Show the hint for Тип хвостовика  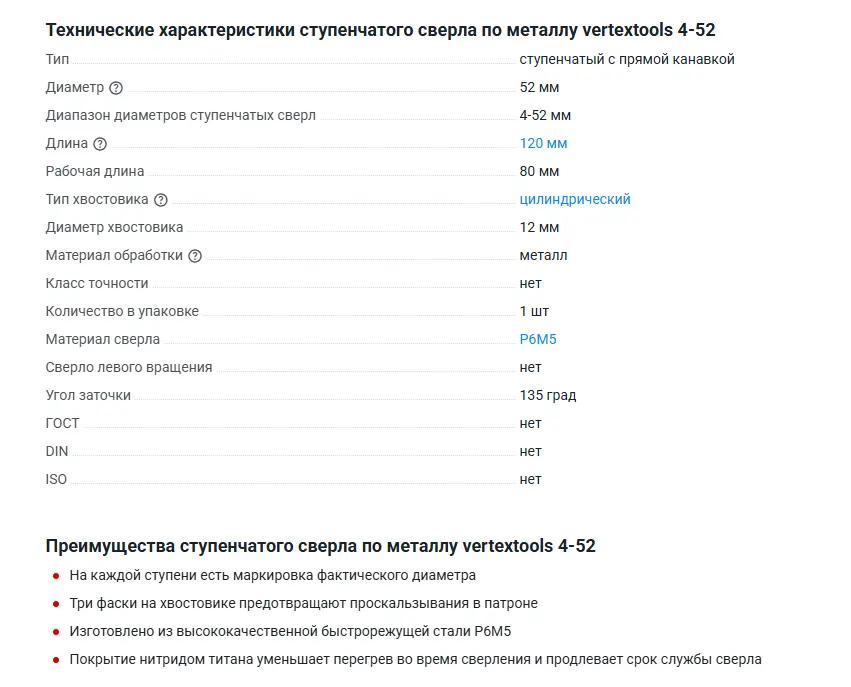tap(161, 200)
